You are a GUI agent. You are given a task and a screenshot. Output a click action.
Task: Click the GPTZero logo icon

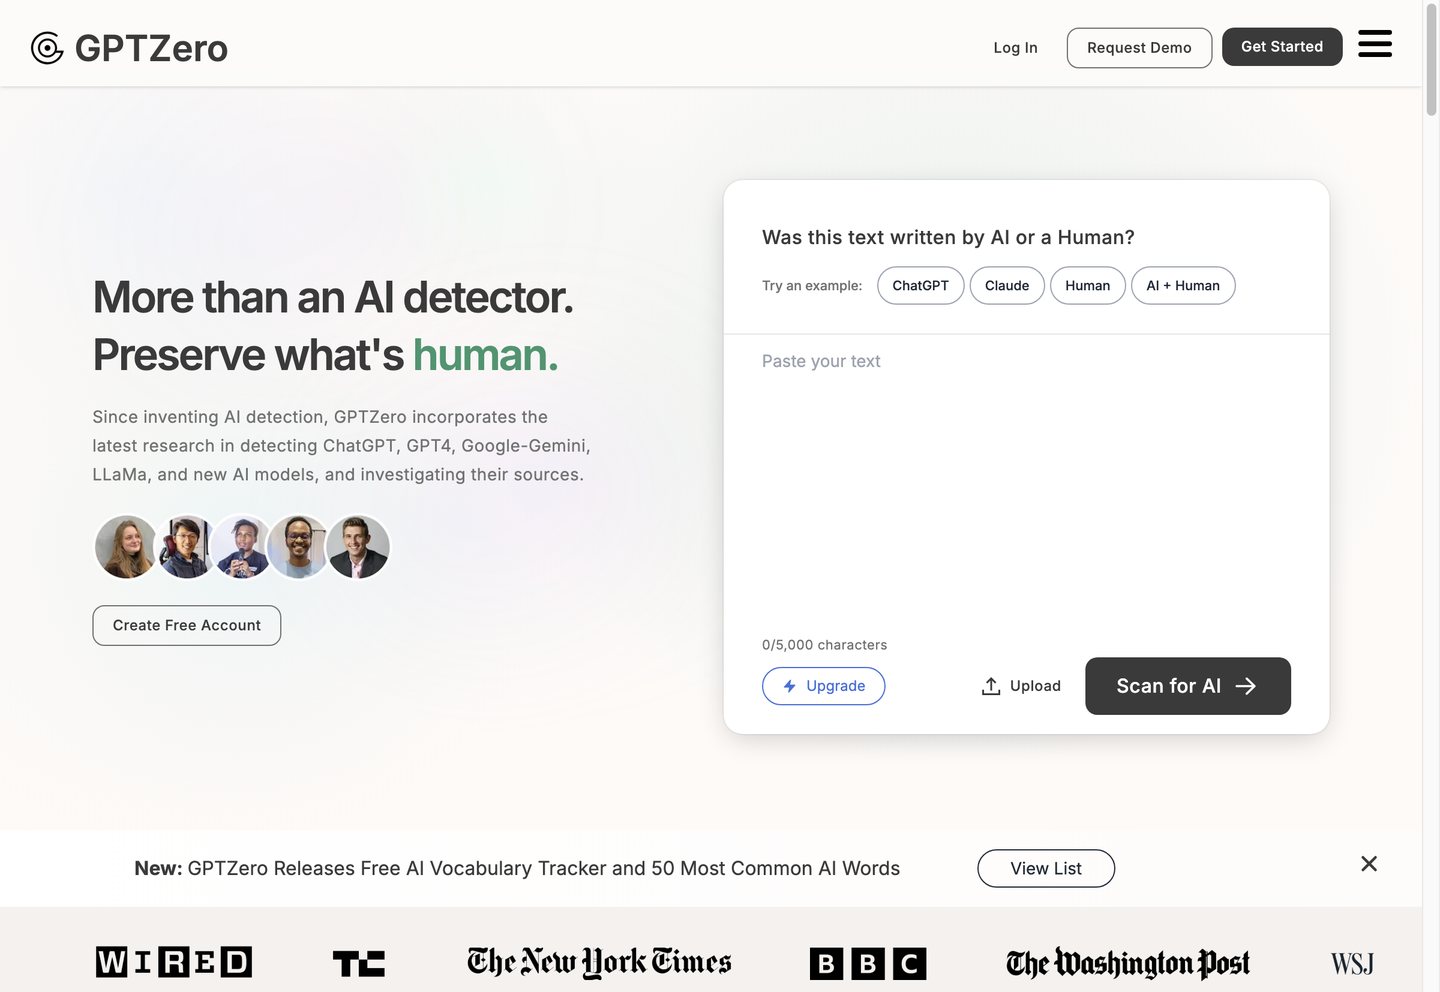[x=47, y=48]
